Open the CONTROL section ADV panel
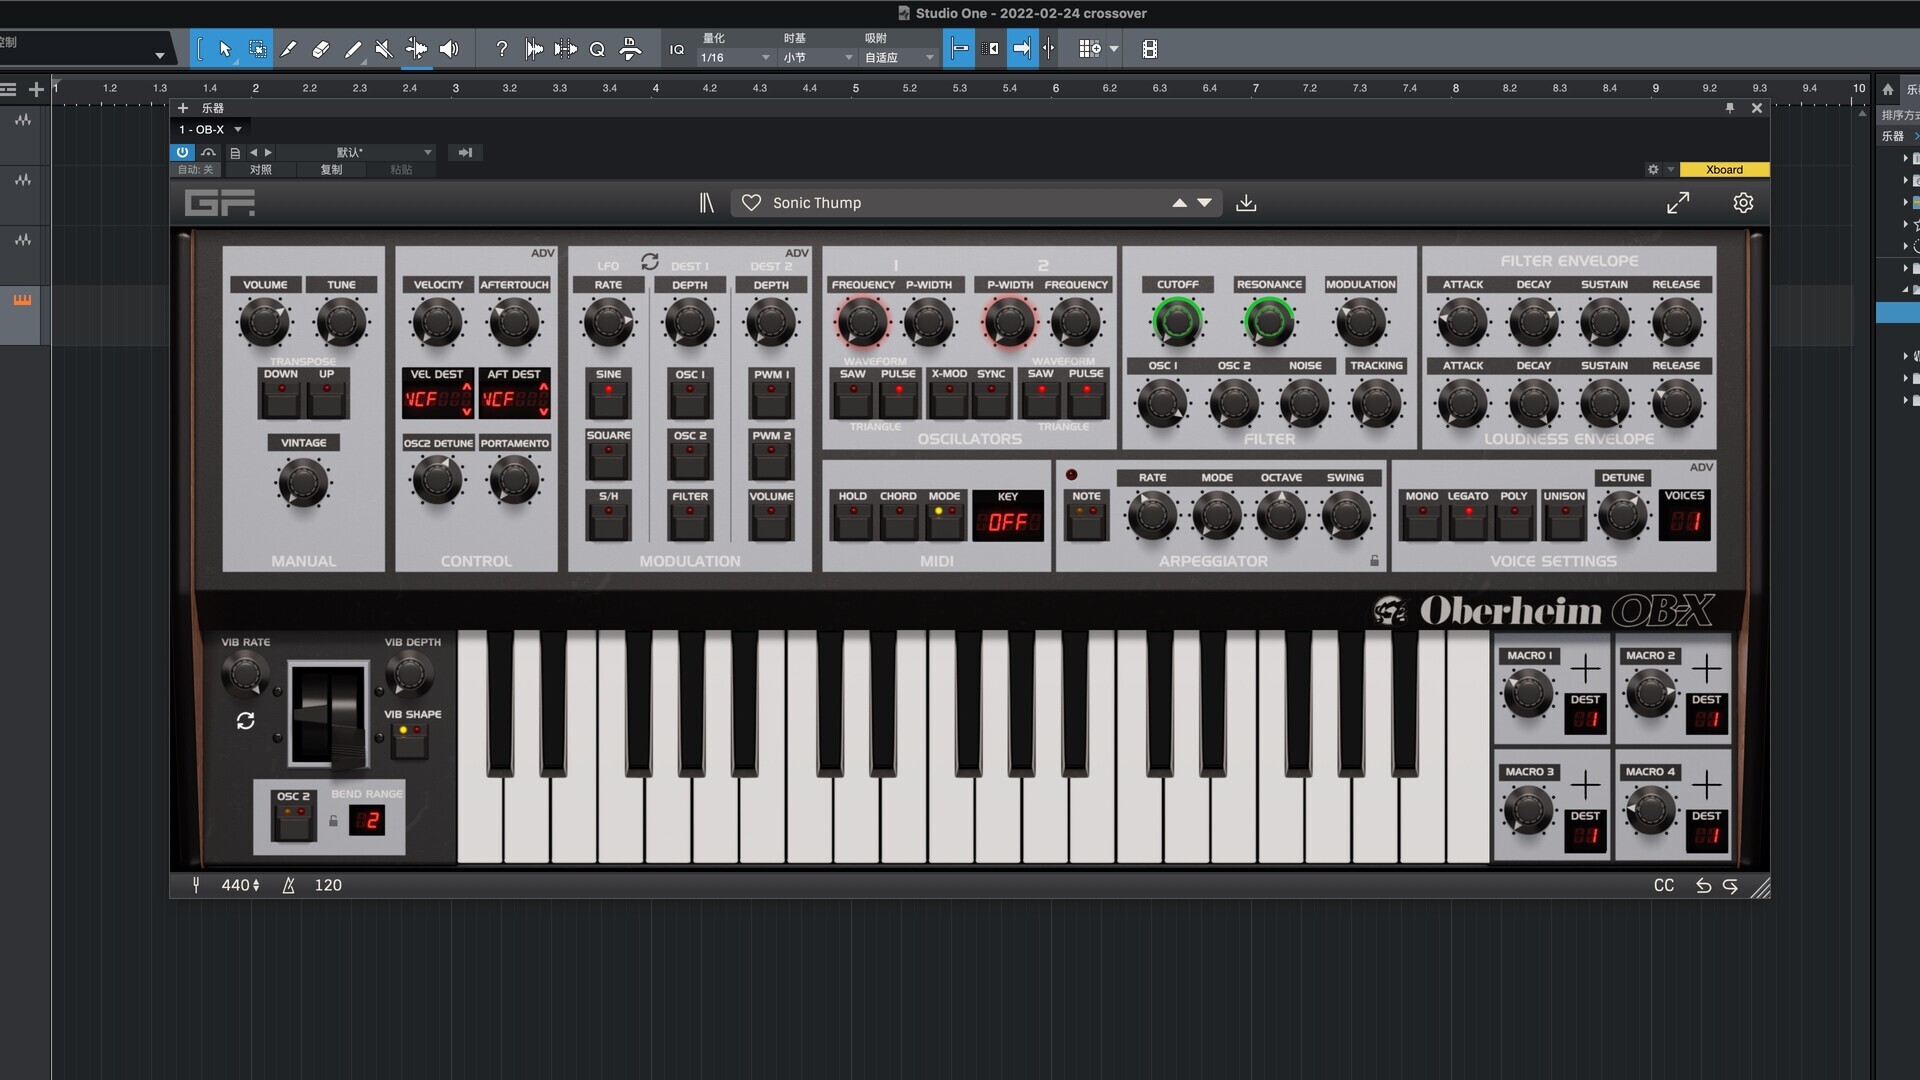The width and height of the screenshot is (1920, 1080). click(x=543, y=253)
